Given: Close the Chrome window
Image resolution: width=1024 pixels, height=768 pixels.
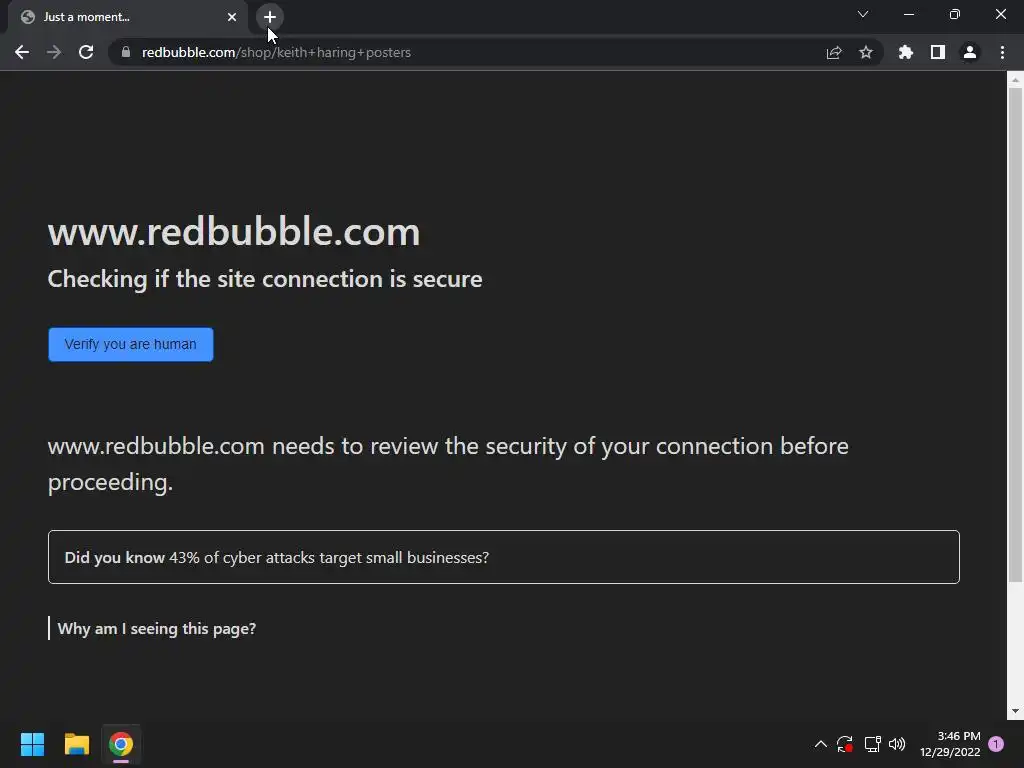Looking at the screenshot, I should point(1000,14).
